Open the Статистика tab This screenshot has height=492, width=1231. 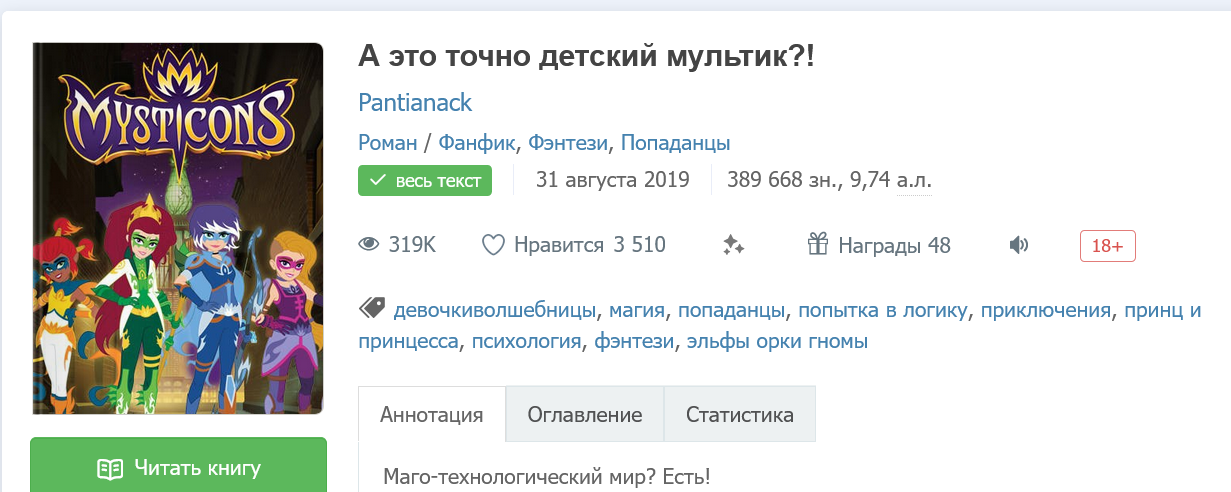(739, 415)
